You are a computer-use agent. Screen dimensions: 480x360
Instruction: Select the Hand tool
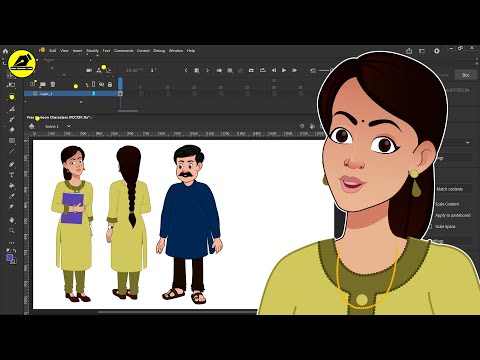pos(12,220)
